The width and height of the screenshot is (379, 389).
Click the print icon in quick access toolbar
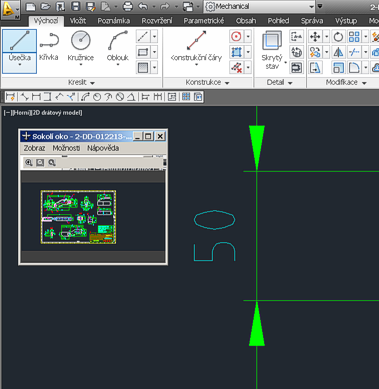[128, 7]
